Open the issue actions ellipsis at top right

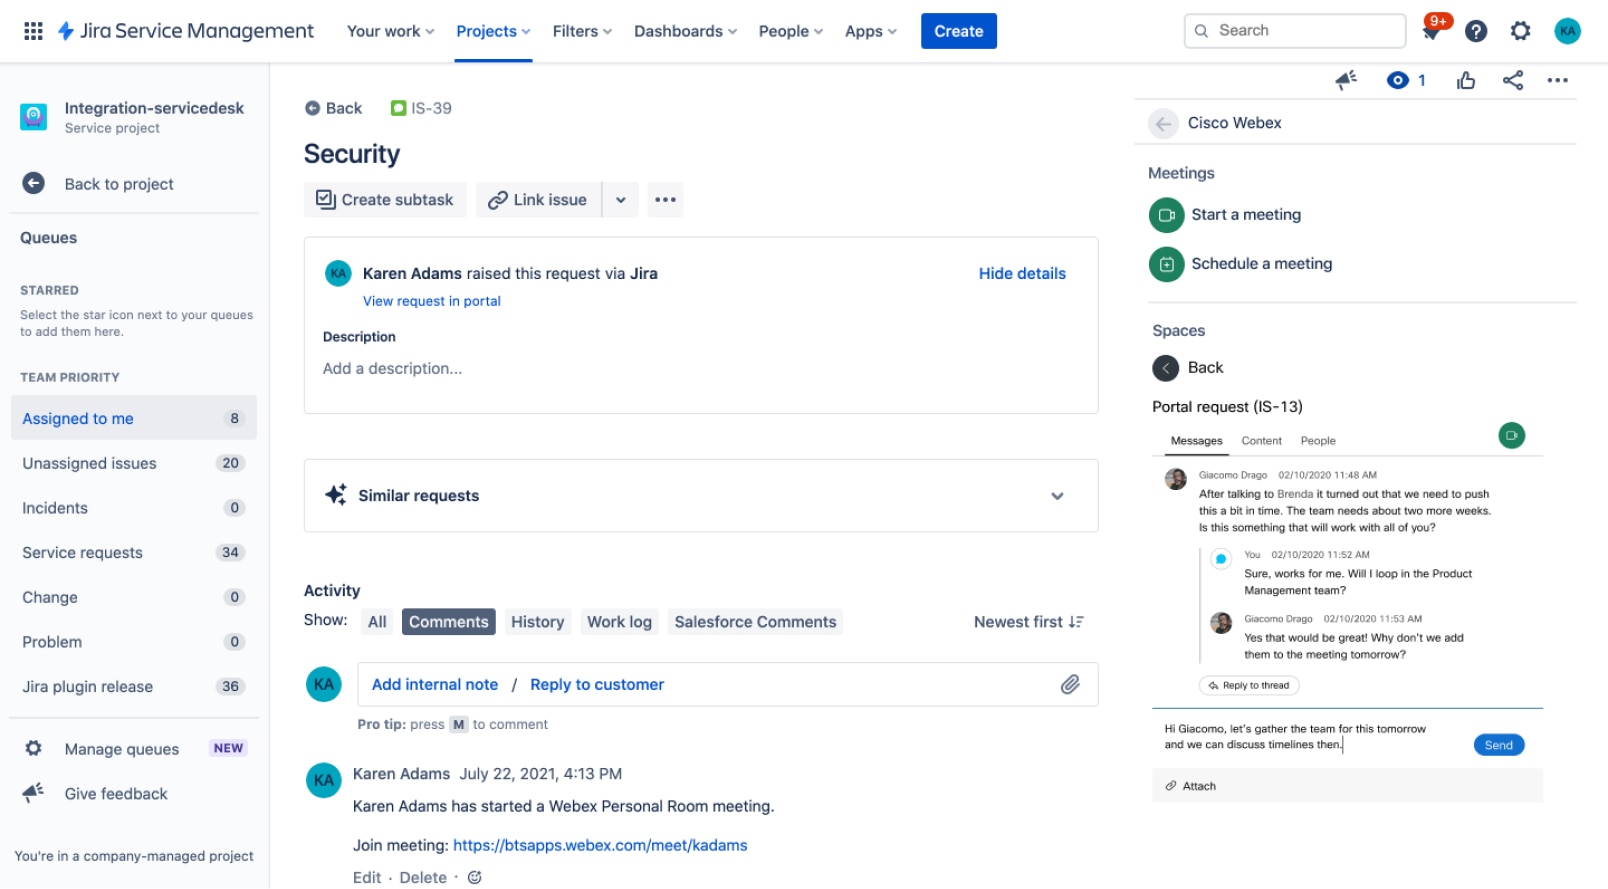click(1557, 80)
